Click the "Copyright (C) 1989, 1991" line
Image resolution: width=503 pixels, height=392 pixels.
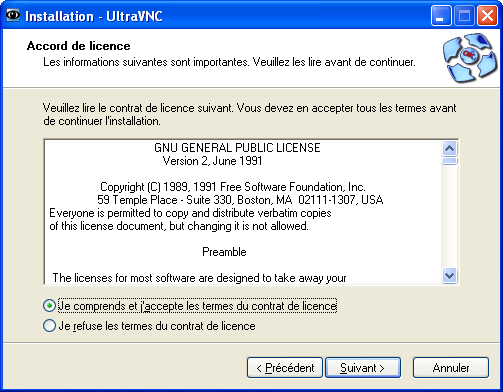pos(233,187)
